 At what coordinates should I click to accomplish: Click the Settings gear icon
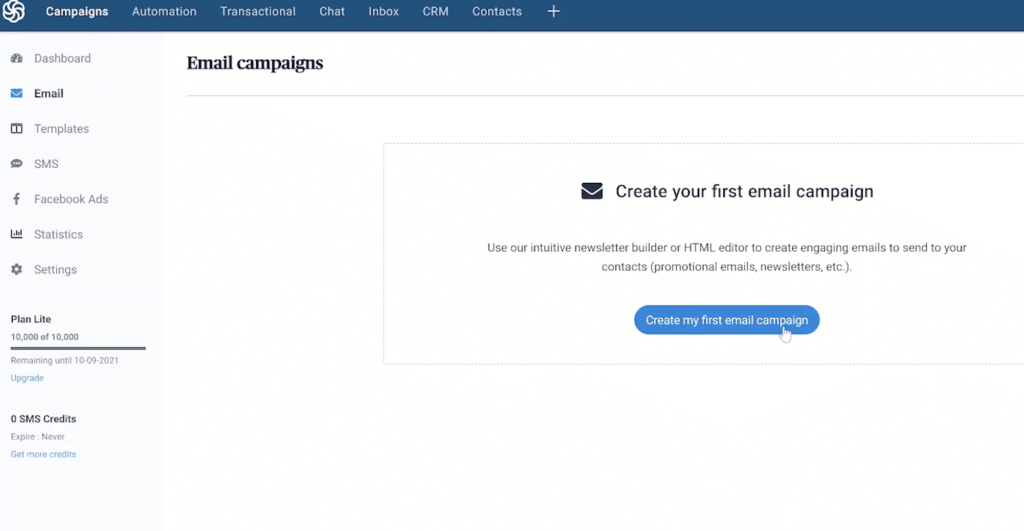(17, 270)
